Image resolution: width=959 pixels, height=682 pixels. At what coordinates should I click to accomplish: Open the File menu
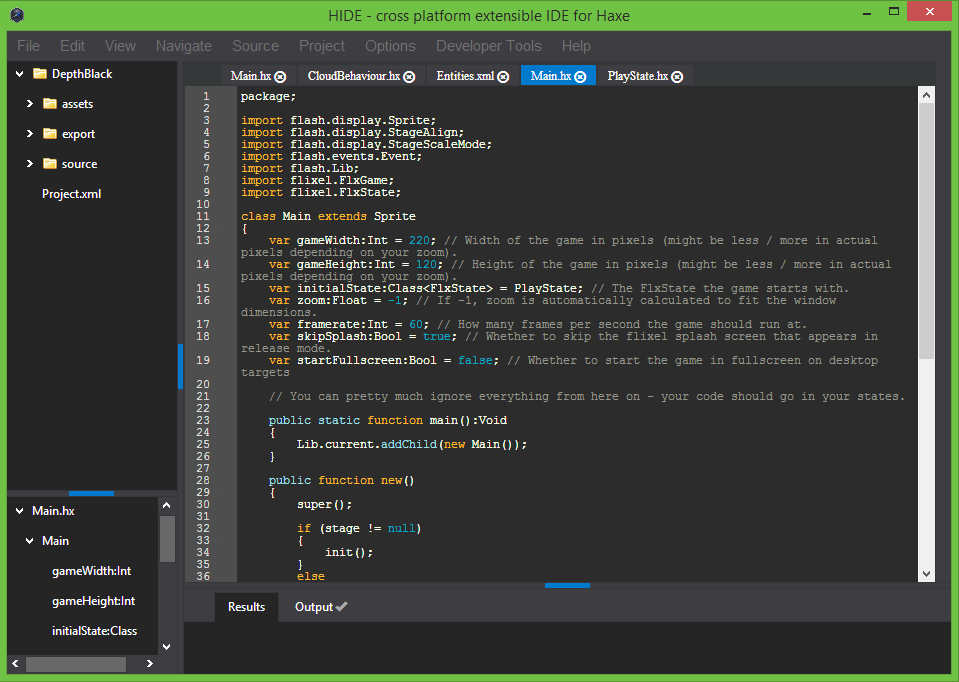click(x=28, y=46)
